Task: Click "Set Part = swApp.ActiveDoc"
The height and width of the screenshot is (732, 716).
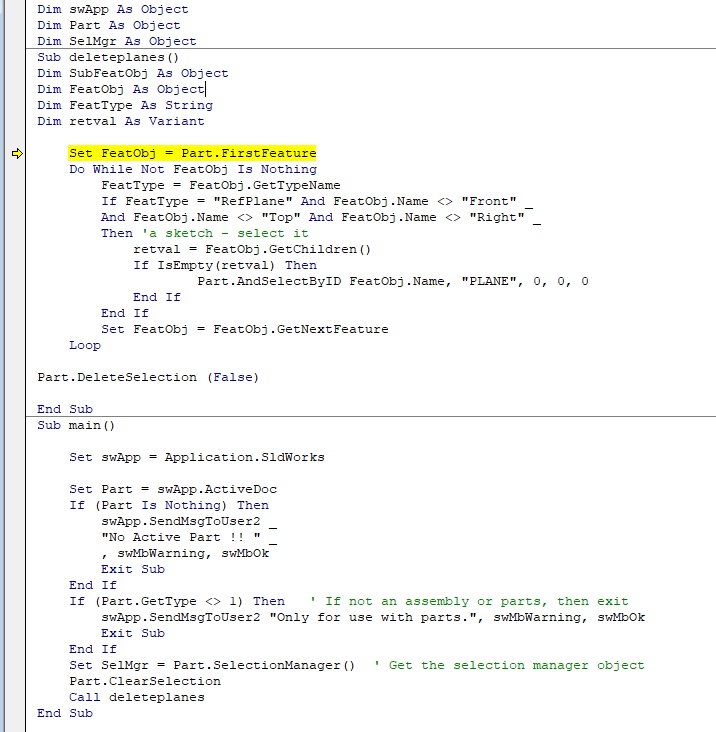Action: tap(173, 489)
